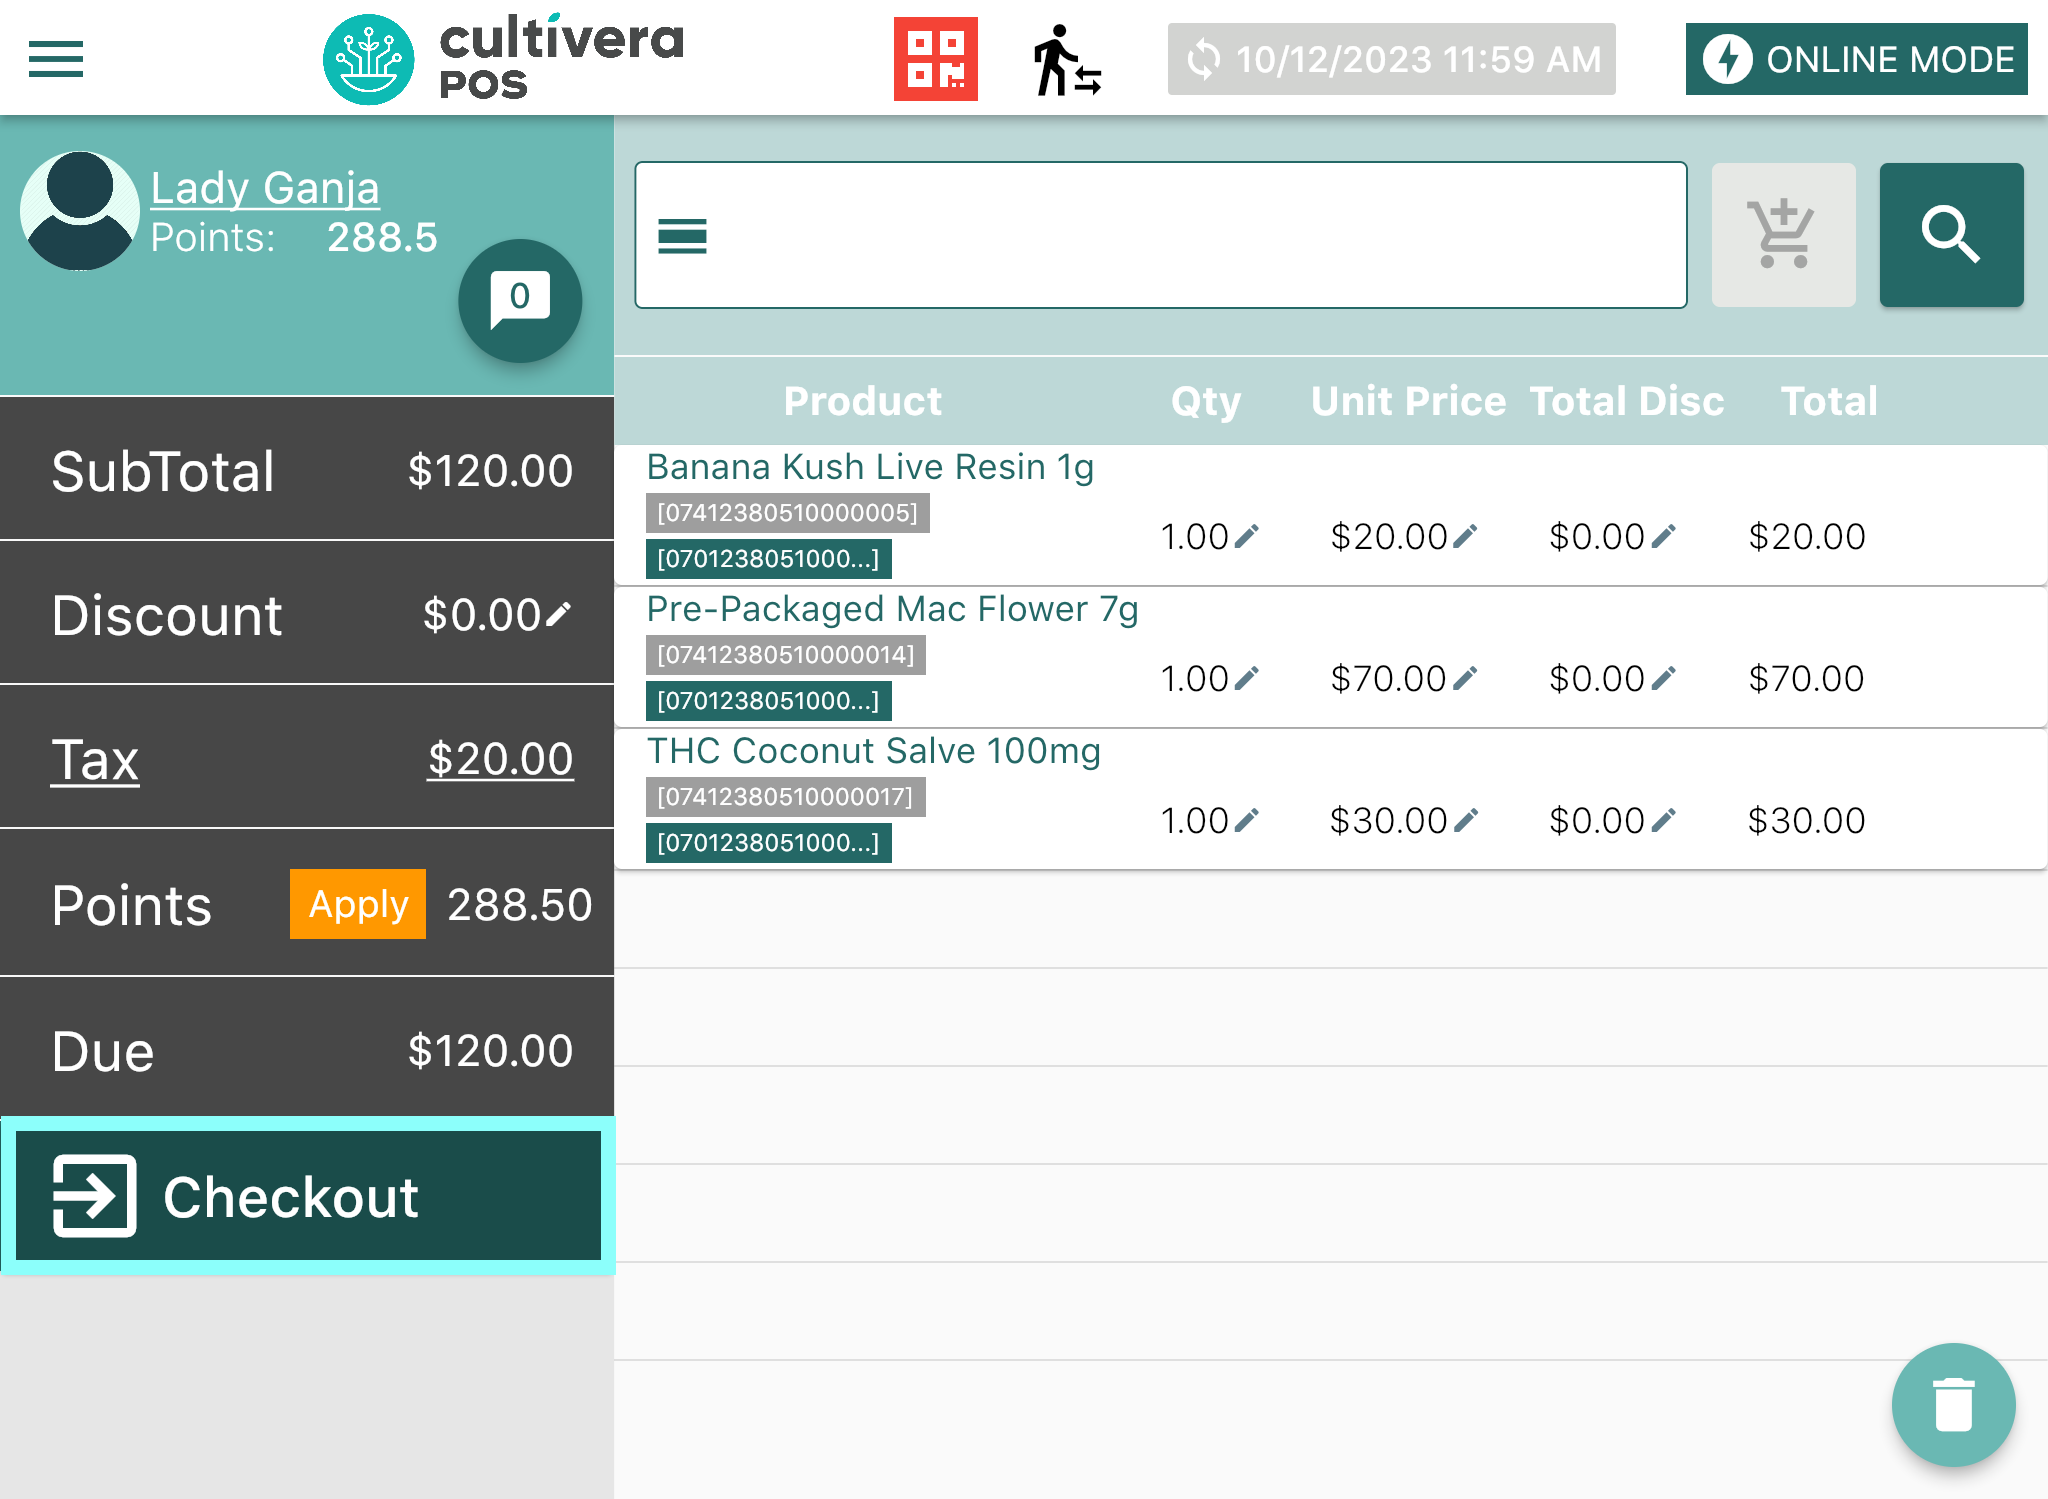Open THC Coconut Salve 100mg product
Image resolution: width=2048 pixels, height=1499 pixels.
pyautogui.click(x=873, y=751)
